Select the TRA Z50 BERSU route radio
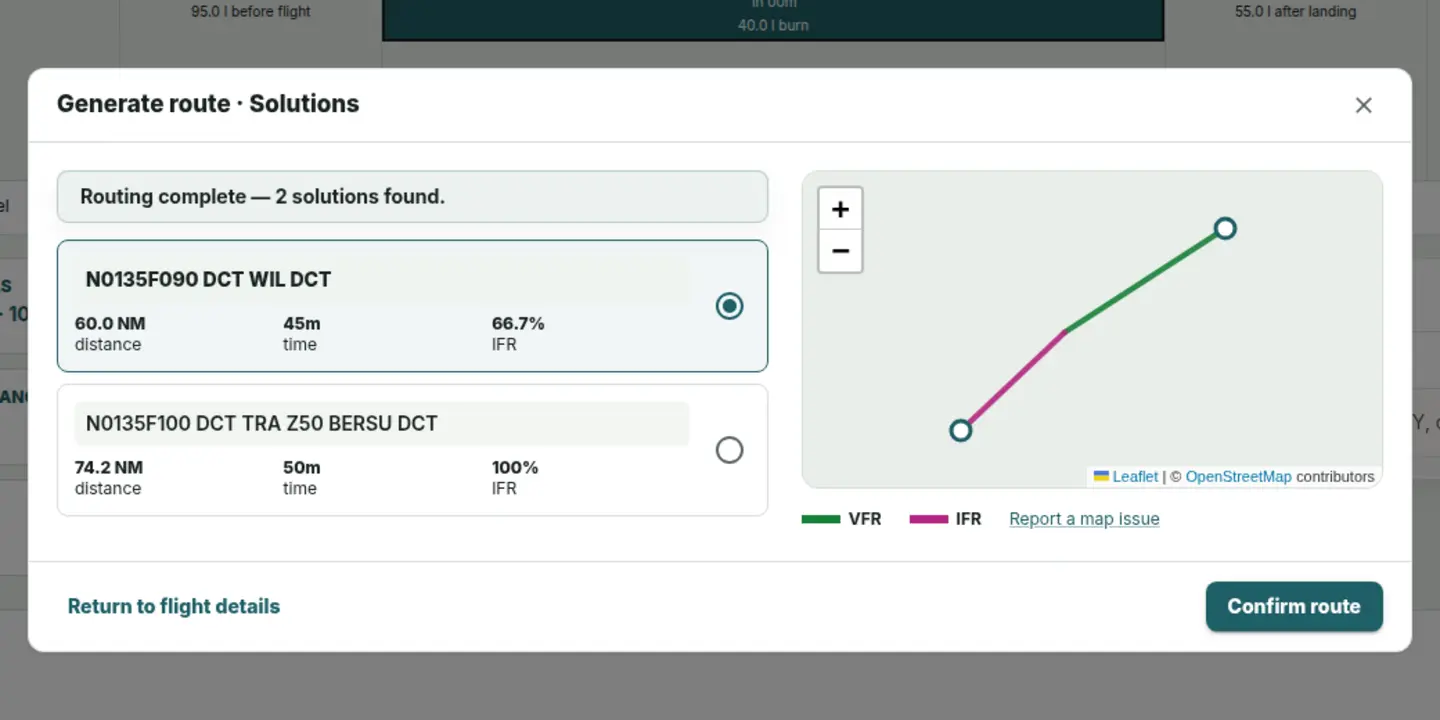 [730, 450]
